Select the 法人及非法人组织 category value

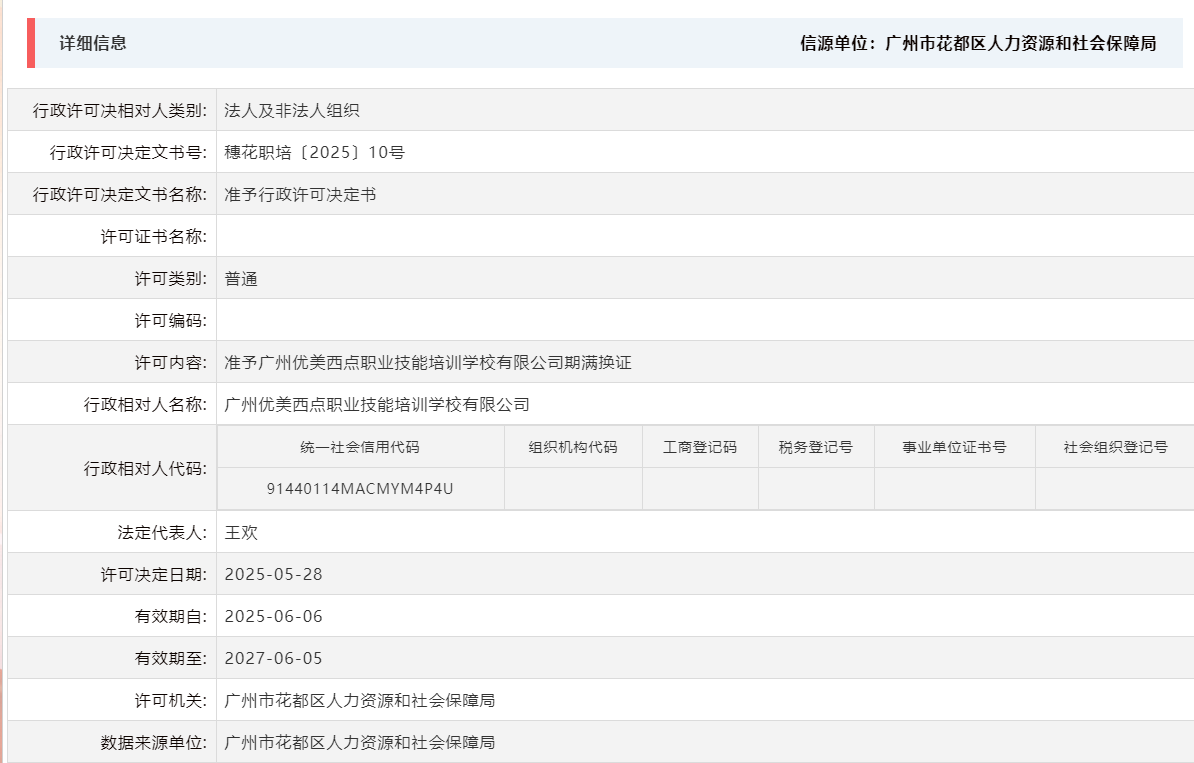(x=290, y=110)
